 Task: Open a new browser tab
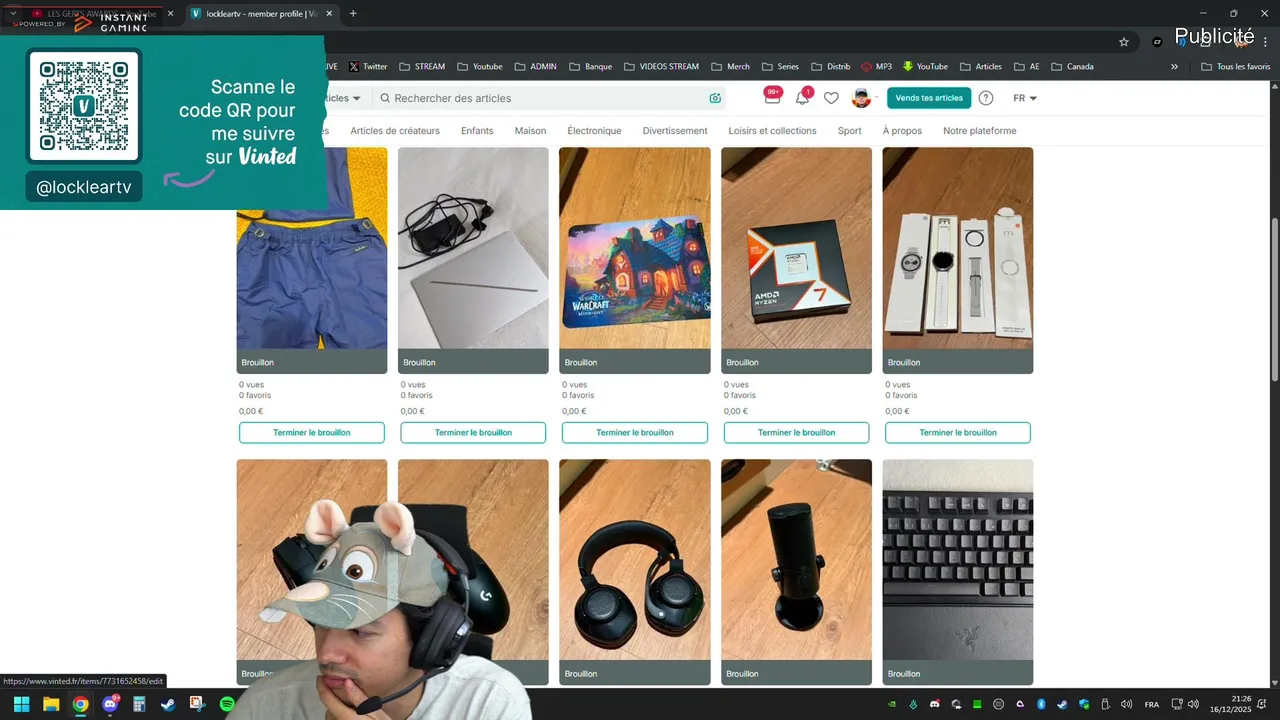pos(353,14)
